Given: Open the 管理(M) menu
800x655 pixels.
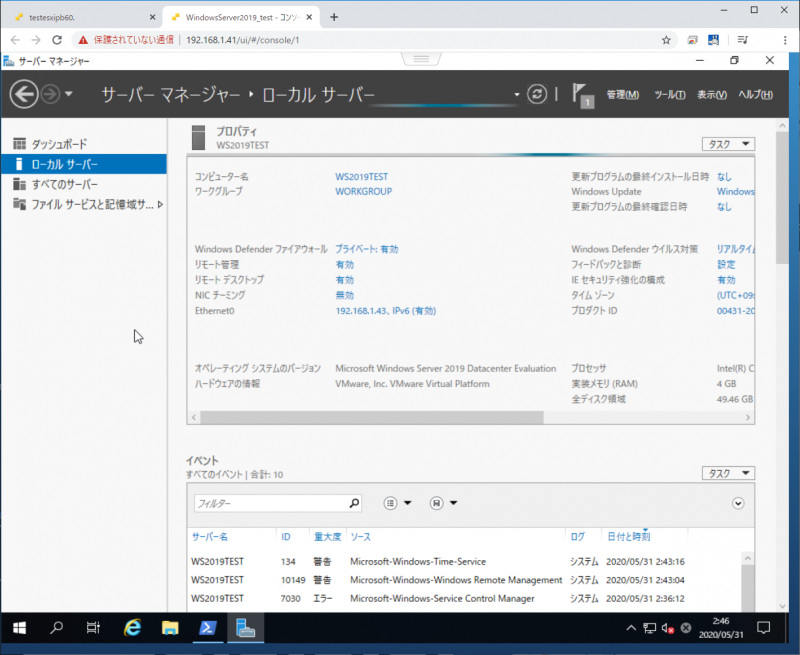Looking at the screenshot, I should click(622, 95).
